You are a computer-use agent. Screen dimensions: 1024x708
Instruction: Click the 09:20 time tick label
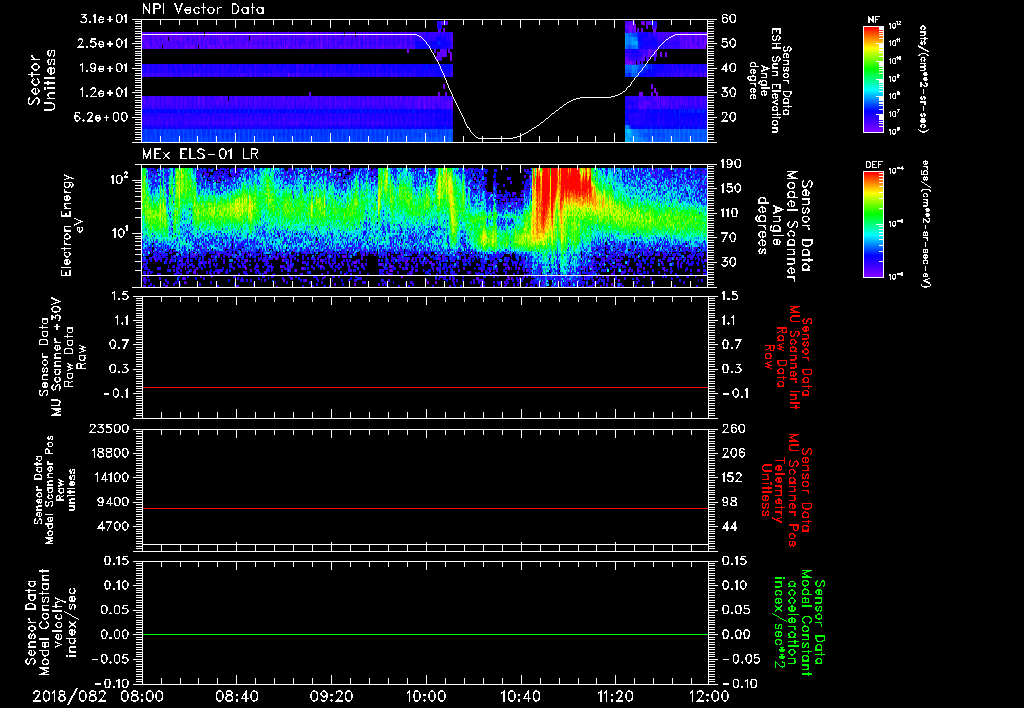332,697
